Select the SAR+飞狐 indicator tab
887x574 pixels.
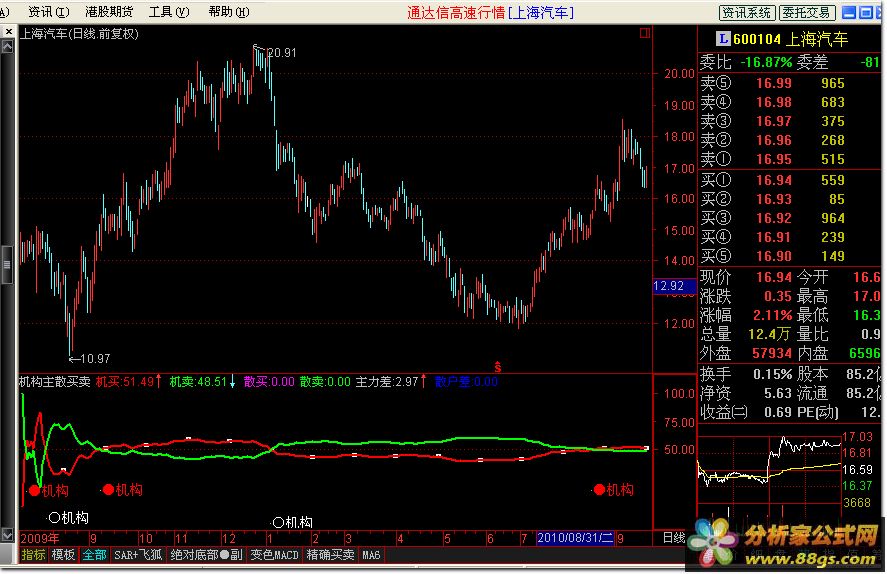pos(138,555)
